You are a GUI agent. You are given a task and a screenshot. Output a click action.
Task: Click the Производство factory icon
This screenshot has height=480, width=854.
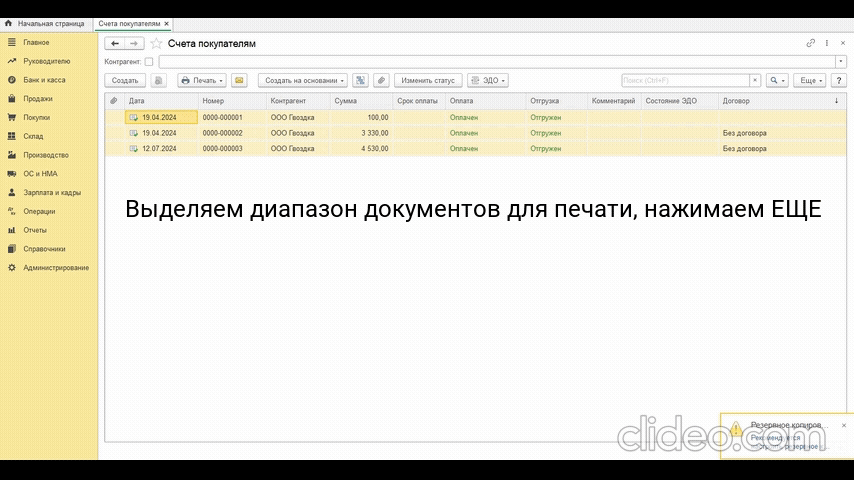point(11,155)
